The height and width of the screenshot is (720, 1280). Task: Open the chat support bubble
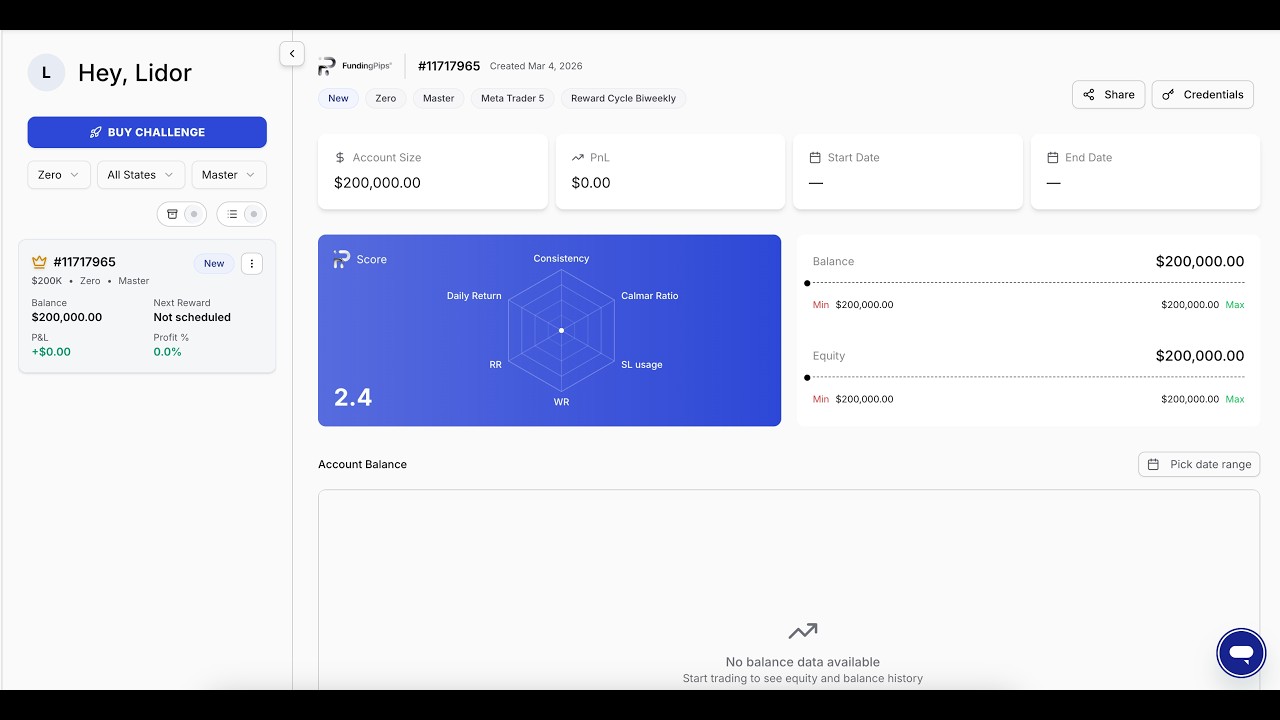pos(1241,654)
